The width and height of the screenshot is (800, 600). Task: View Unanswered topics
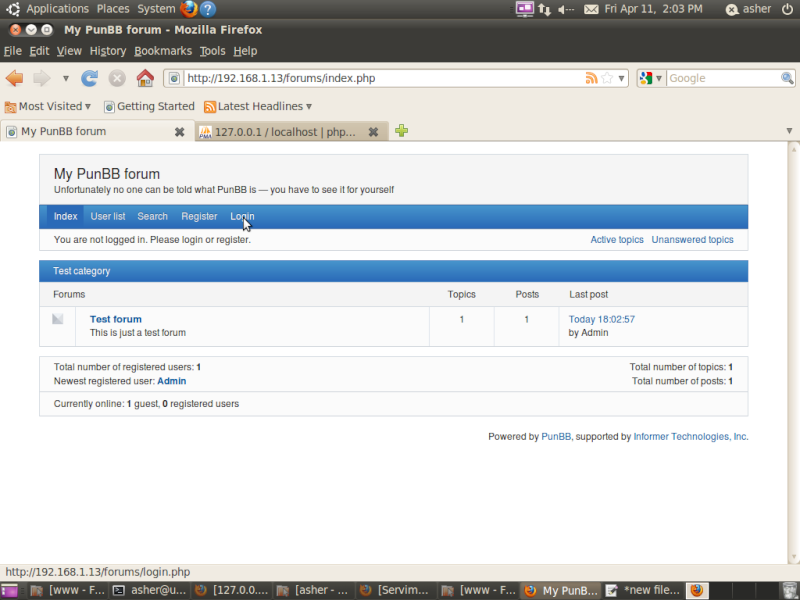pyautogui.click(x=692, y=240)
